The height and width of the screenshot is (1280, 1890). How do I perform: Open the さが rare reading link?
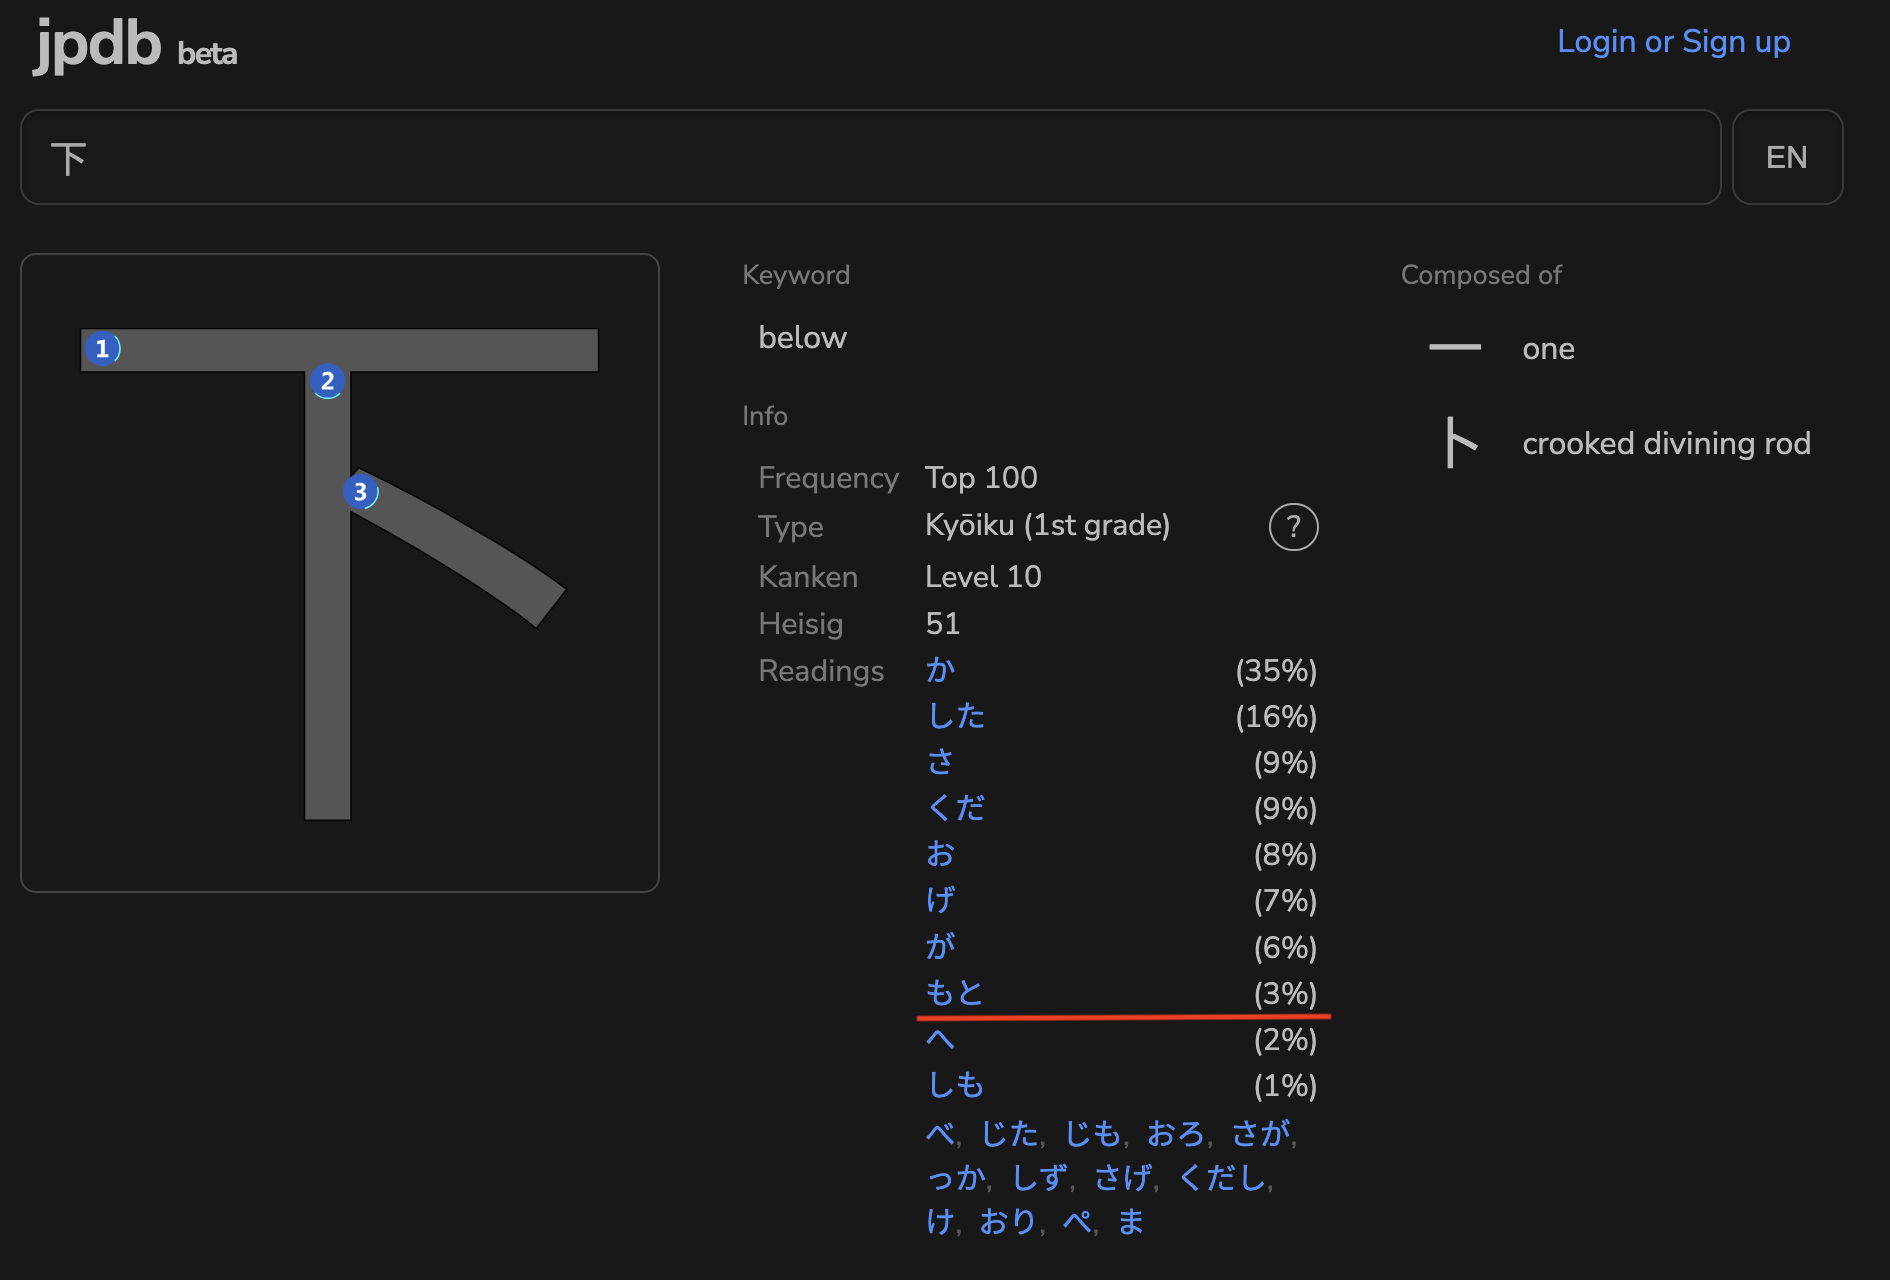pos(1260,1133)
